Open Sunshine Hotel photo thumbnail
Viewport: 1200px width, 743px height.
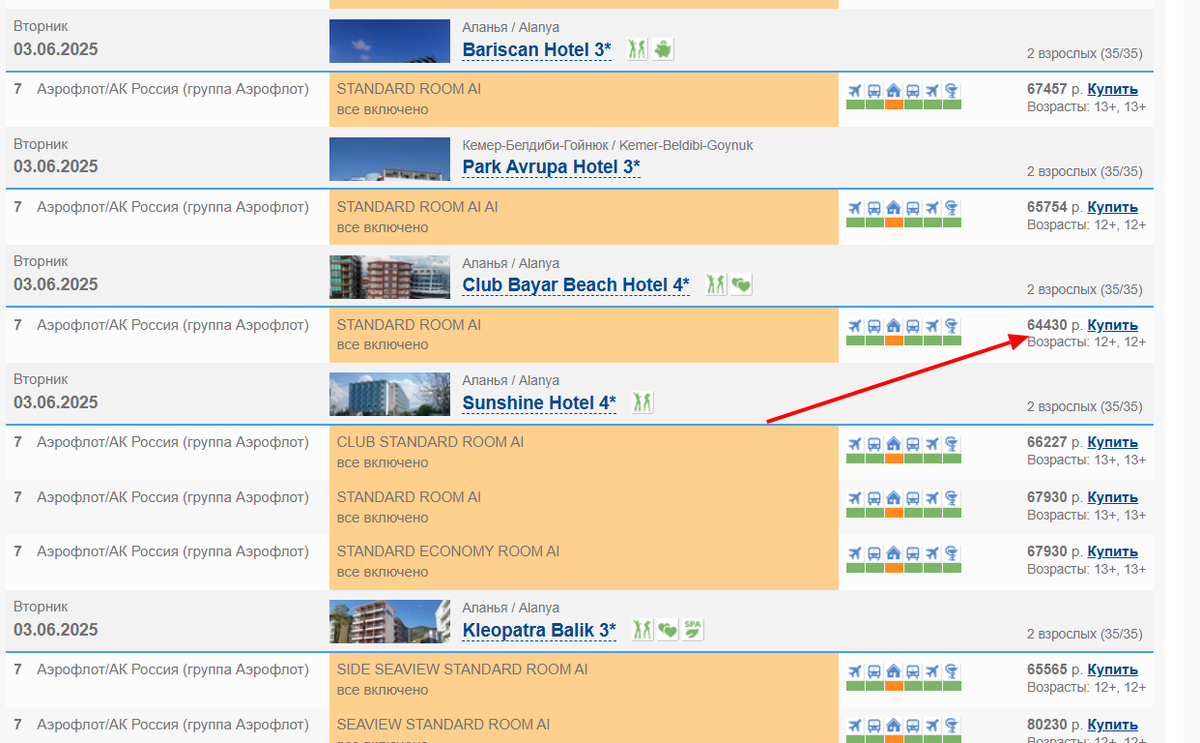pos(390,394)
